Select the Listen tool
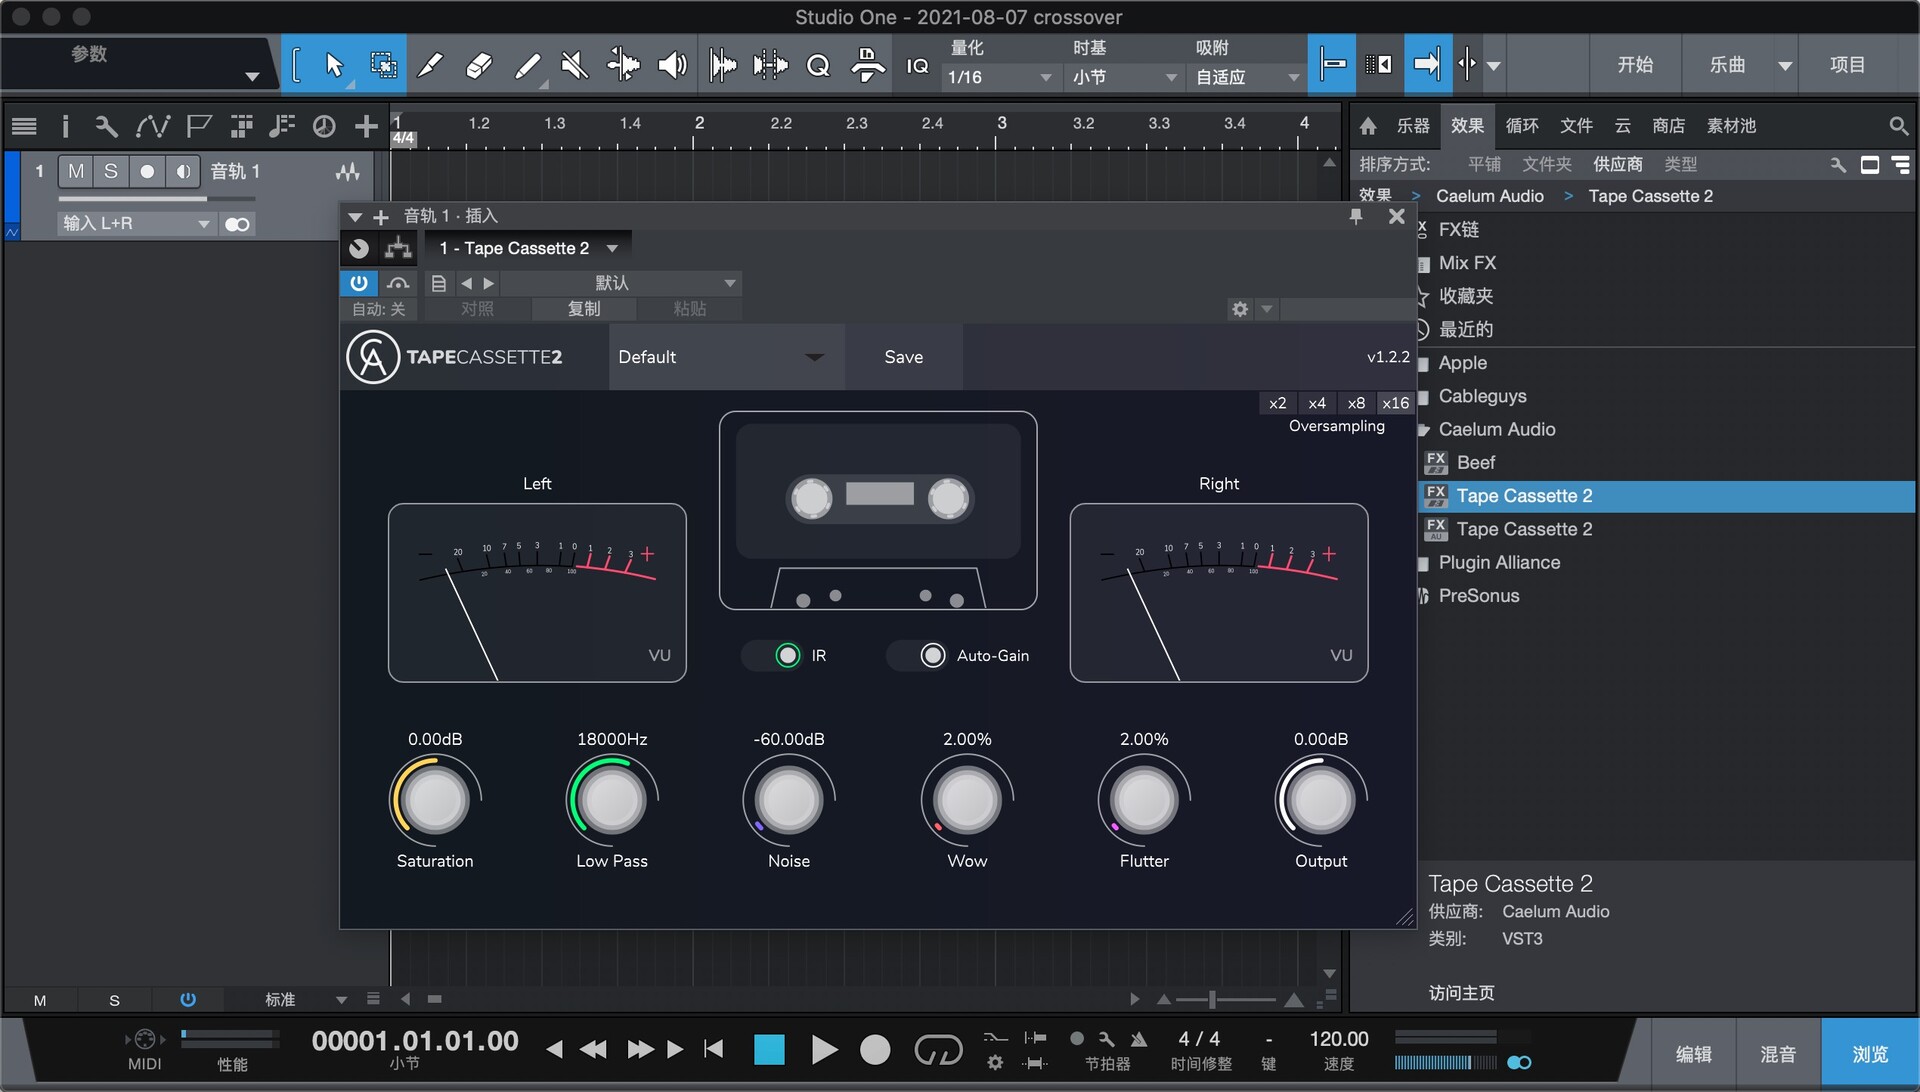The image size is (1920, 1092). click(x=671, y=65)
